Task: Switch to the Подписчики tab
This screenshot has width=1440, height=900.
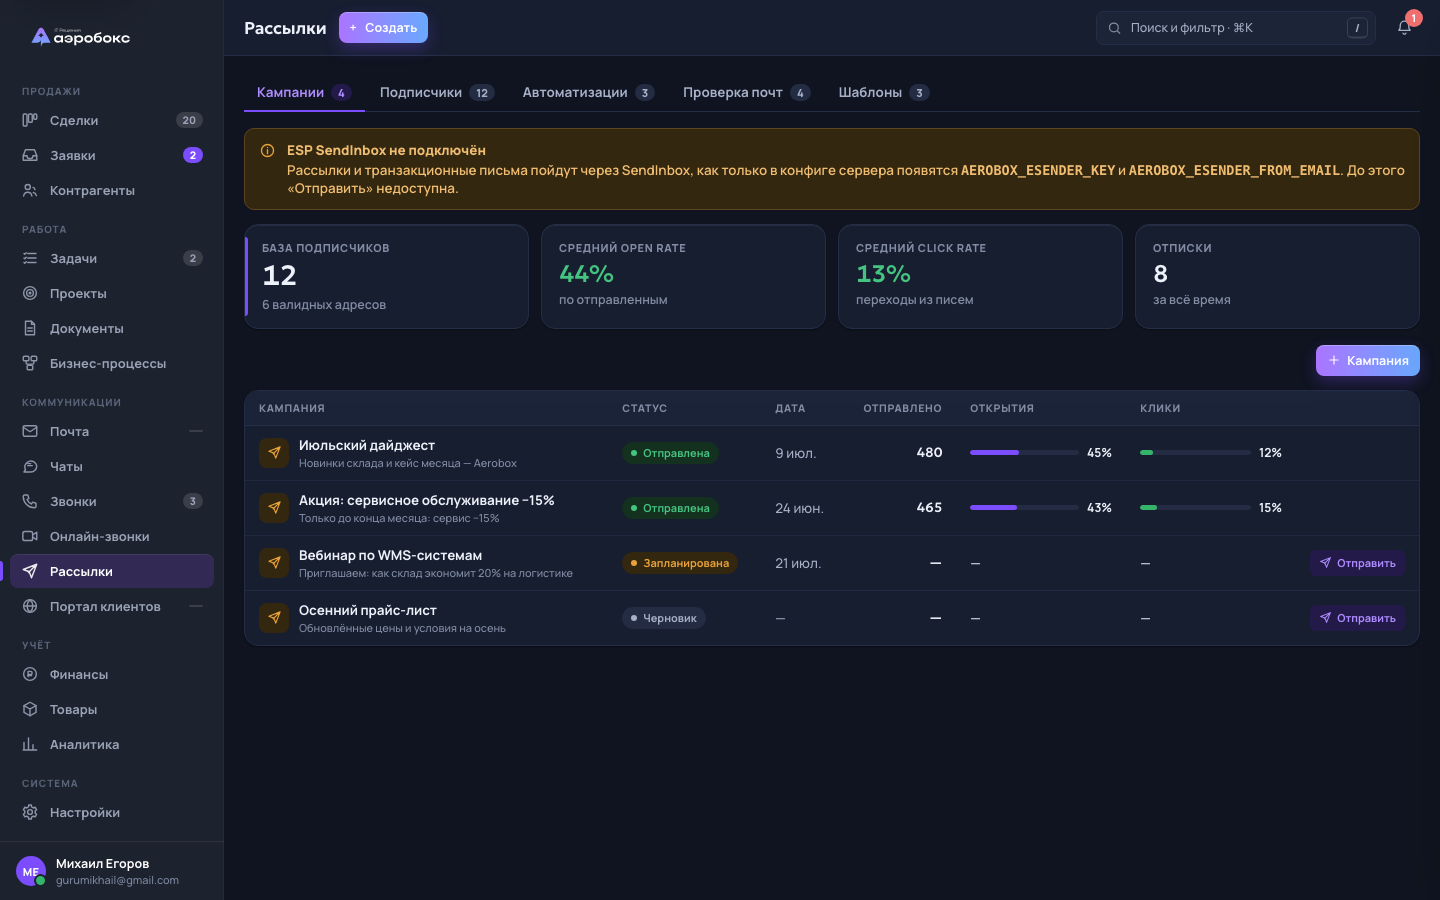Action: tap(437, 93)
